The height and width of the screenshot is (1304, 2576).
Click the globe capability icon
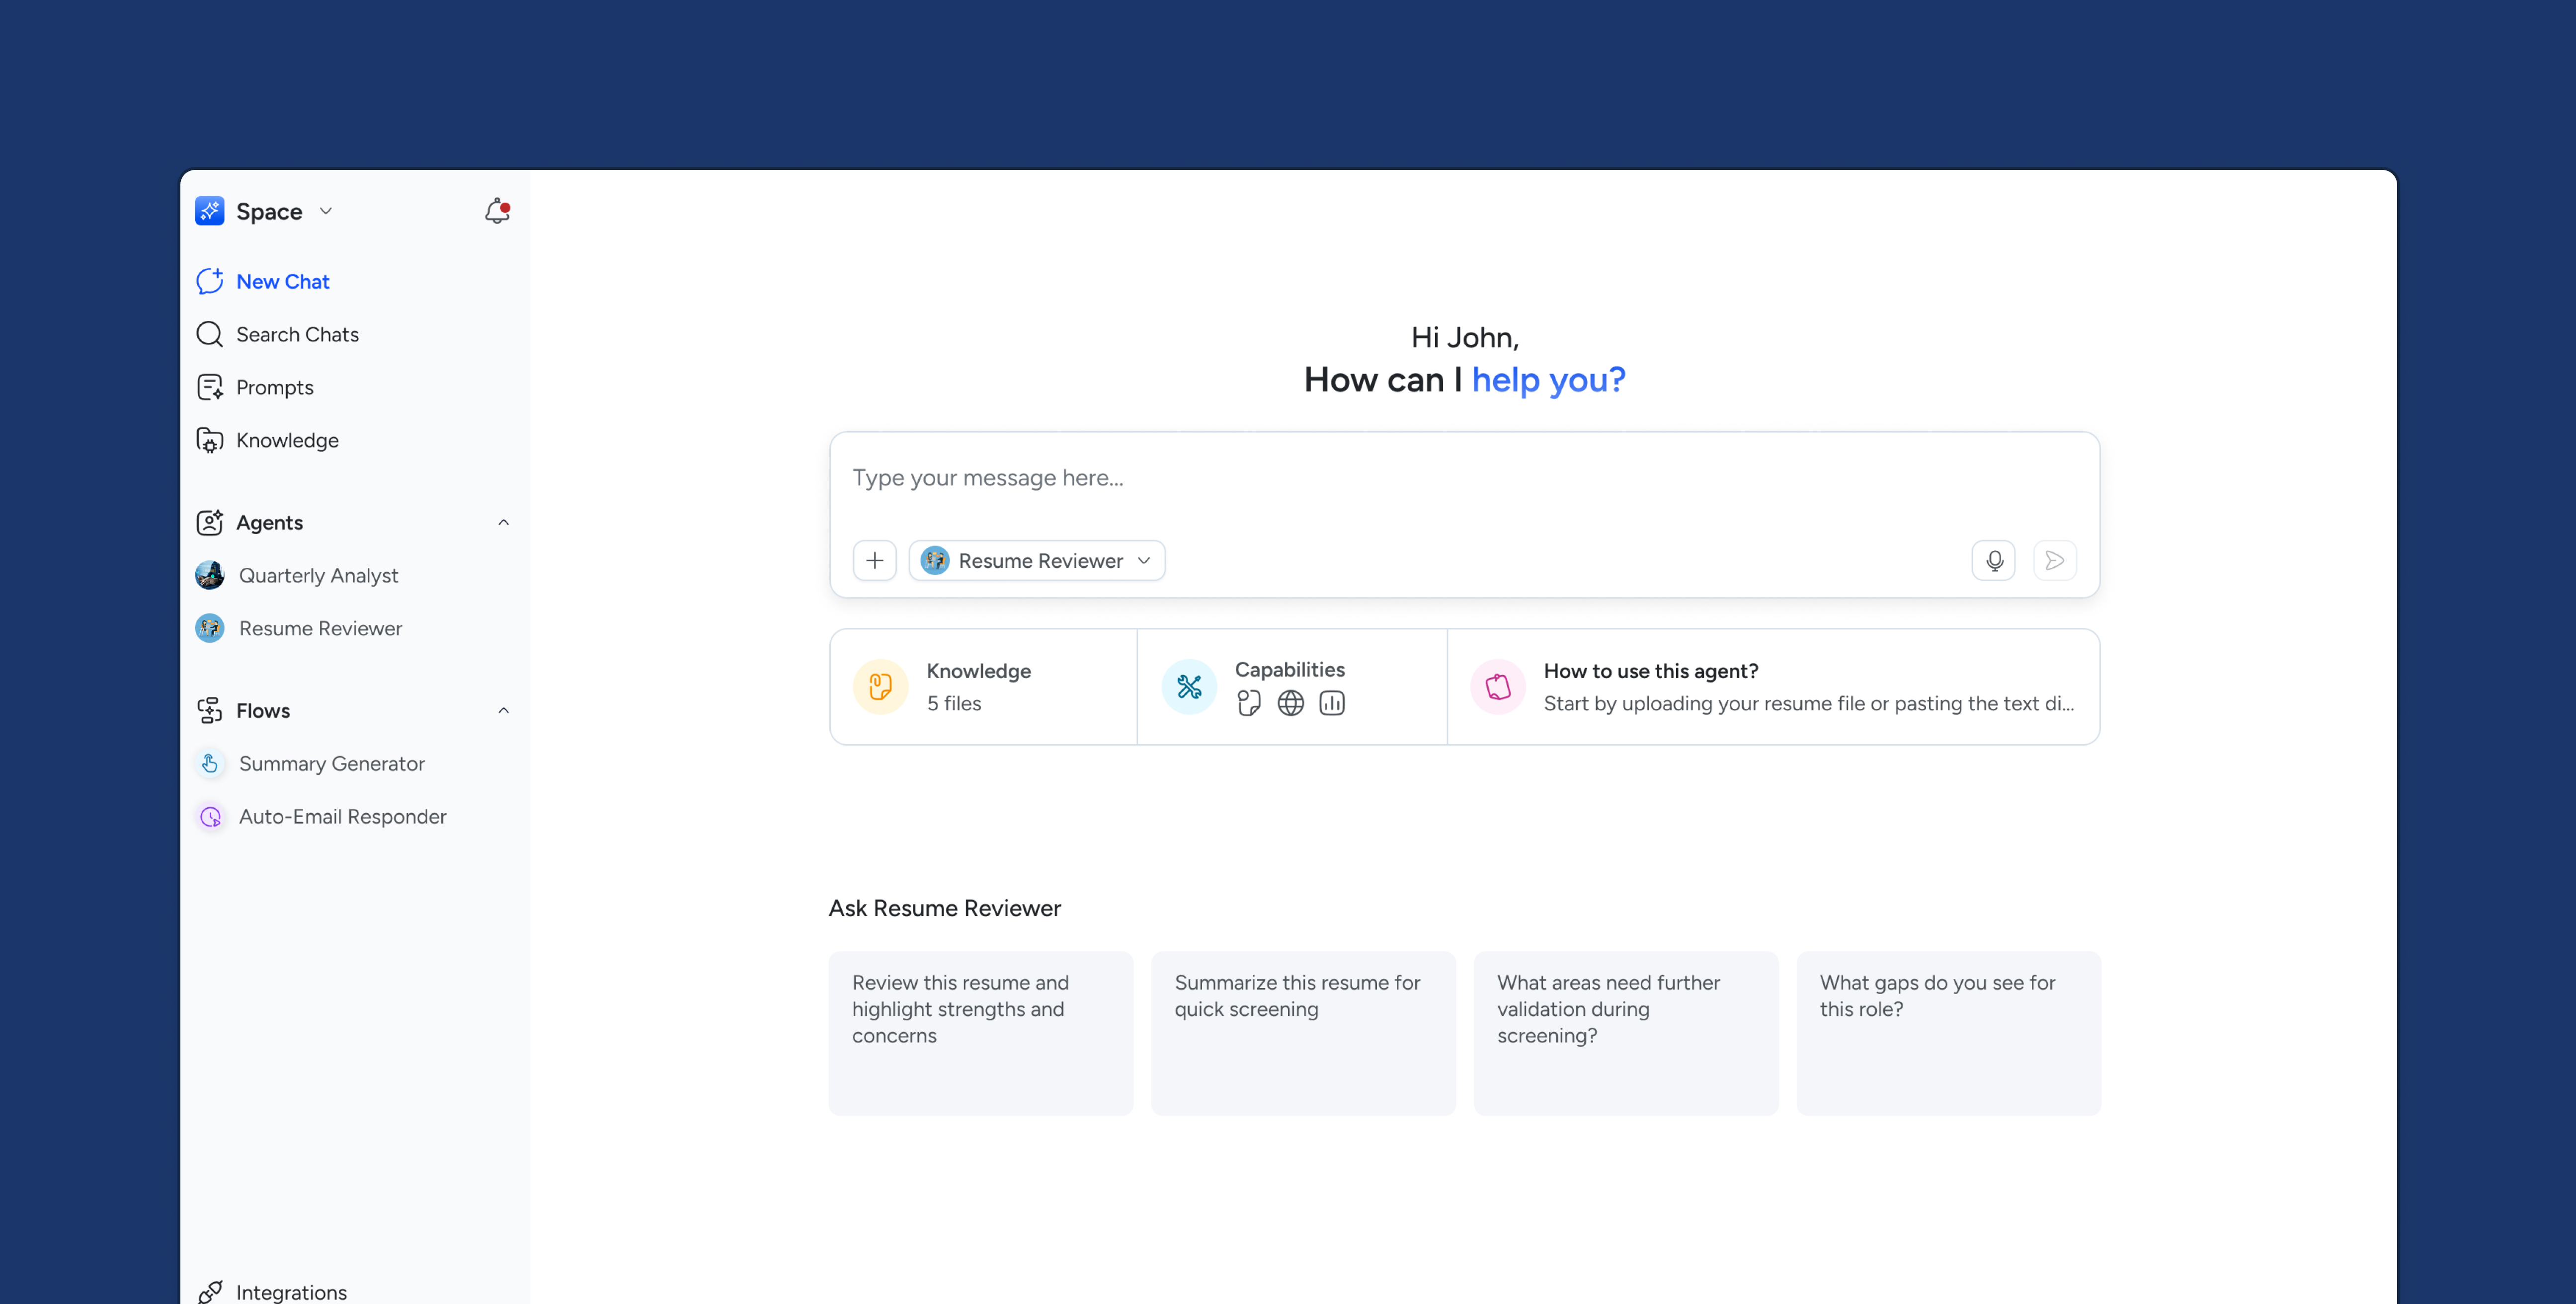tap(1290, 703)
